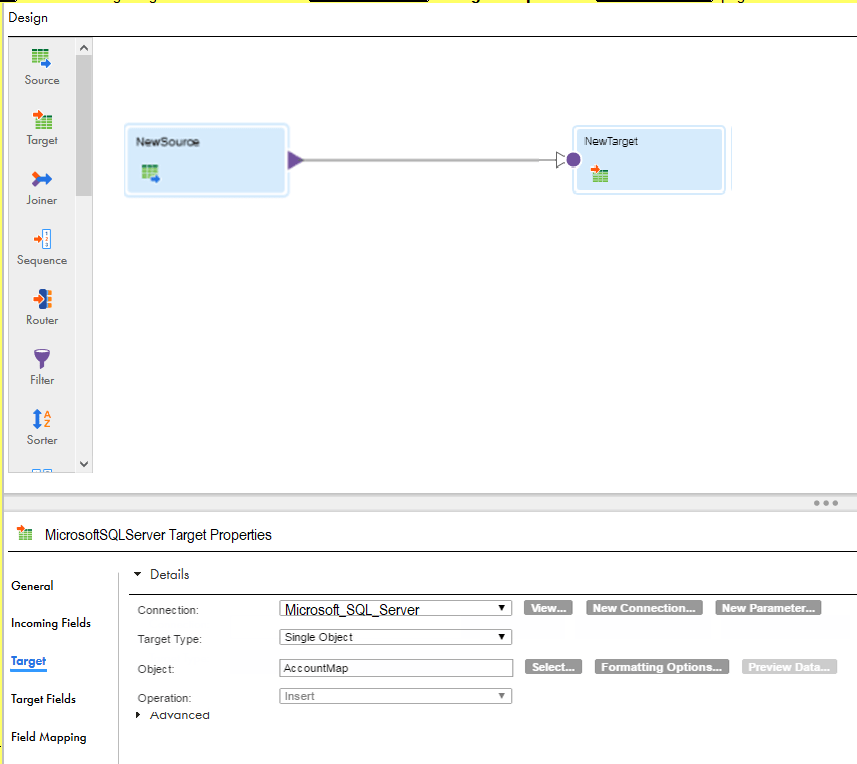
Task: Click the New Connection button
Action: [x=643, y=607]
